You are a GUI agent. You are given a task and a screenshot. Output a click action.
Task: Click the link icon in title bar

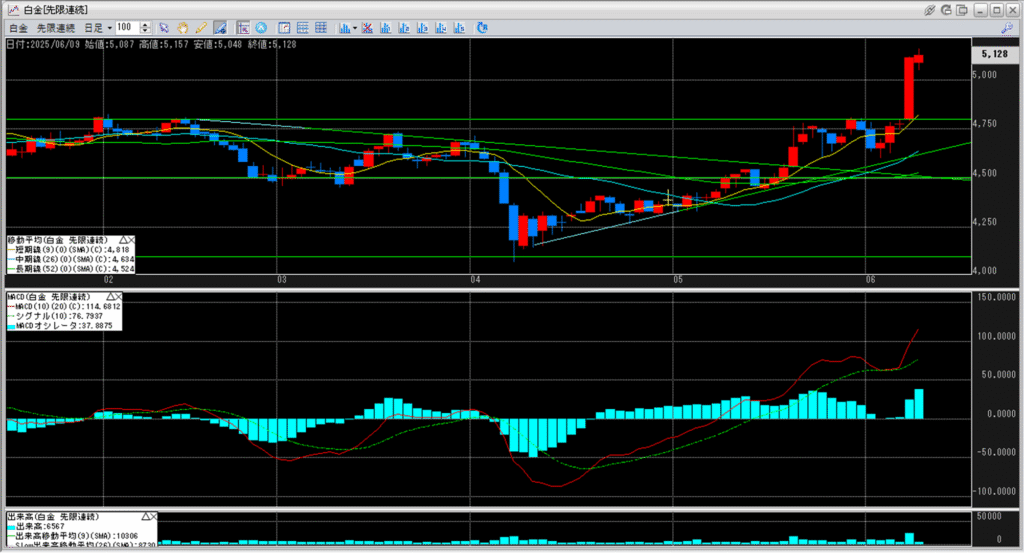pyautogui.click(x=929, y=9)
